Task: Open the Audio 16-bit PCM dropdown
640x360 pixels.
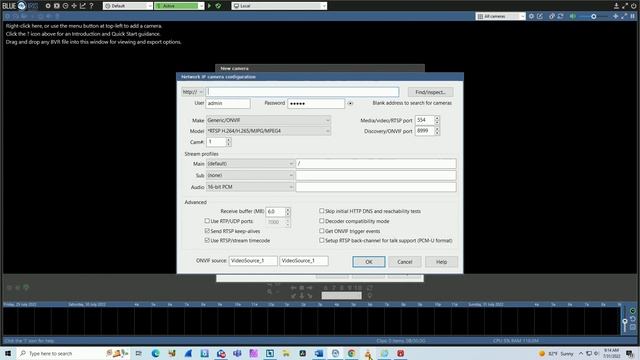Action: click(250, 187)
